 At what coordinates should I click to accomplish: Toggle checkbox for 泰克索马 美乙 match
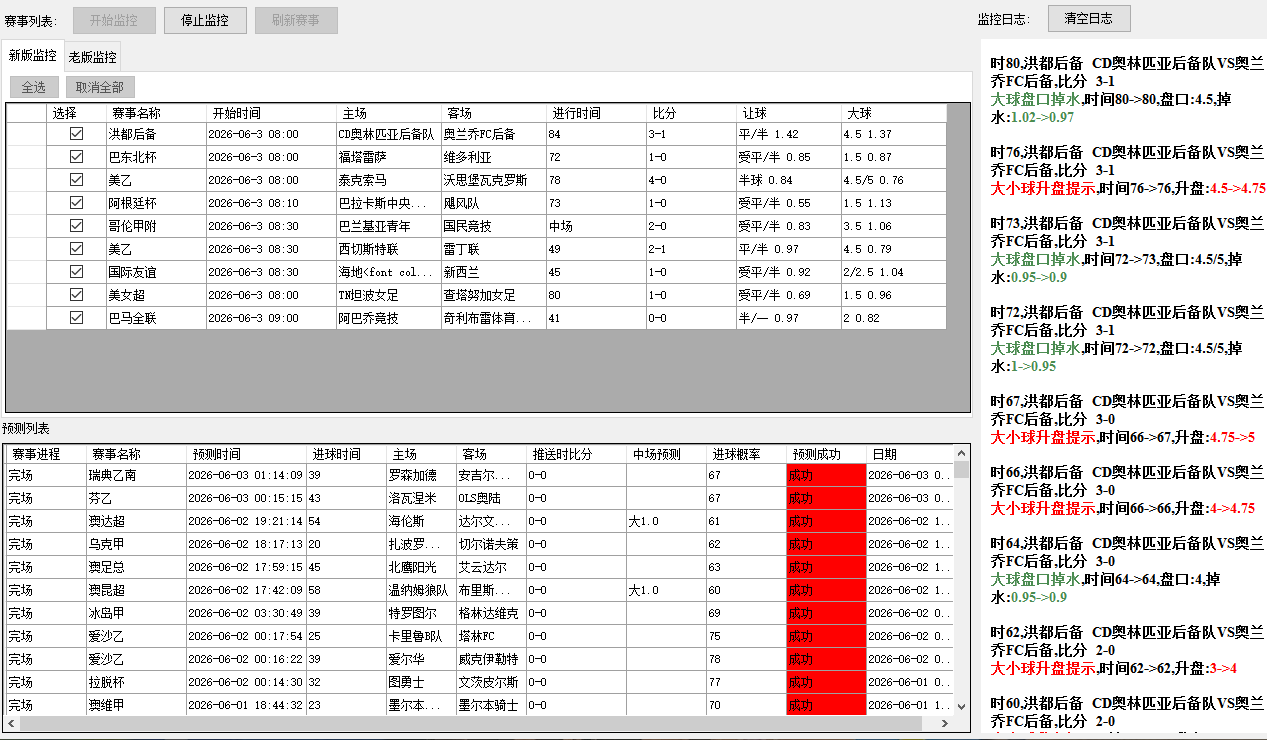(76, 180)
